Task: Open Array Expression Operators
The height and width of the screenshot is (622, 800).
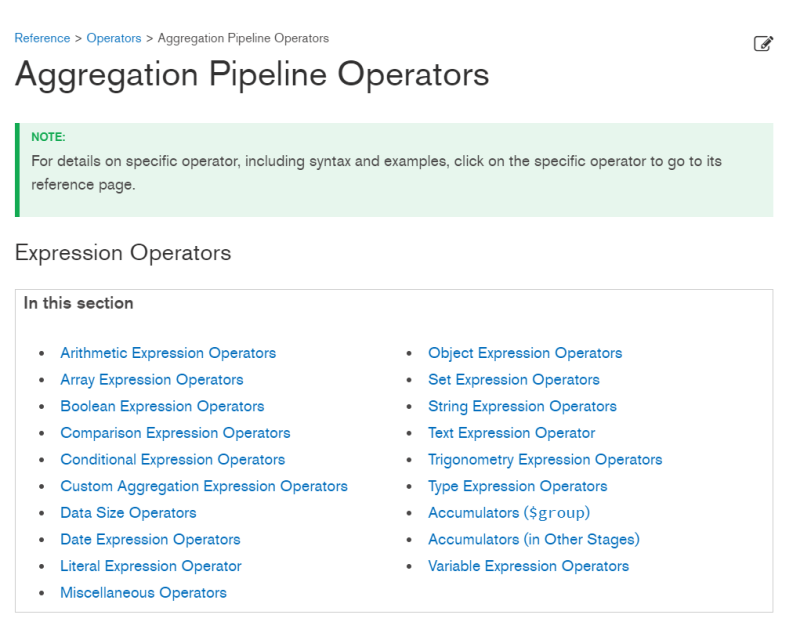Action: pyautogui.click(x=151, y=380)
